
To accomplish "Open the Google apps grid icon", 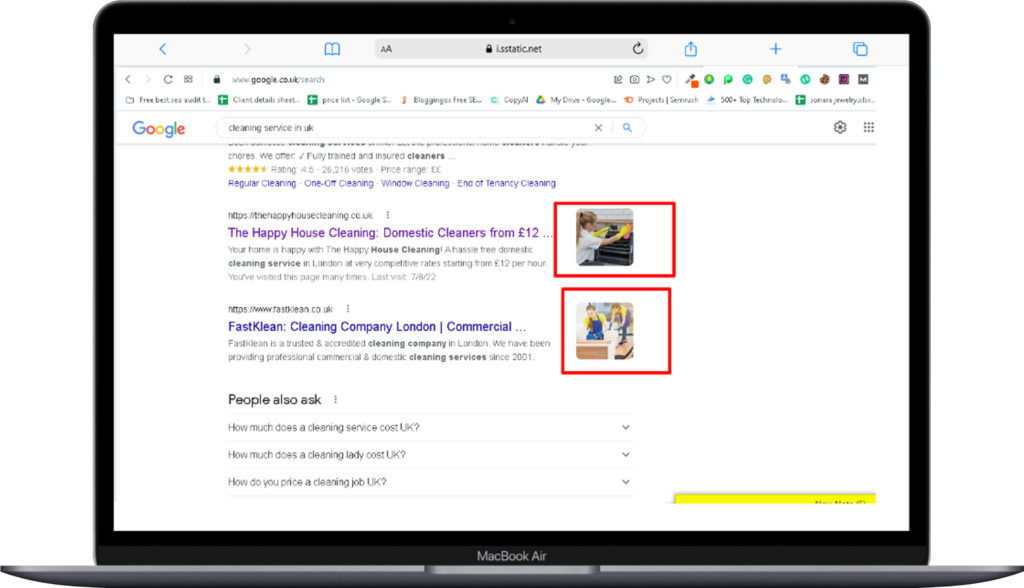I will pyautogui.click(x=868, y=127).
